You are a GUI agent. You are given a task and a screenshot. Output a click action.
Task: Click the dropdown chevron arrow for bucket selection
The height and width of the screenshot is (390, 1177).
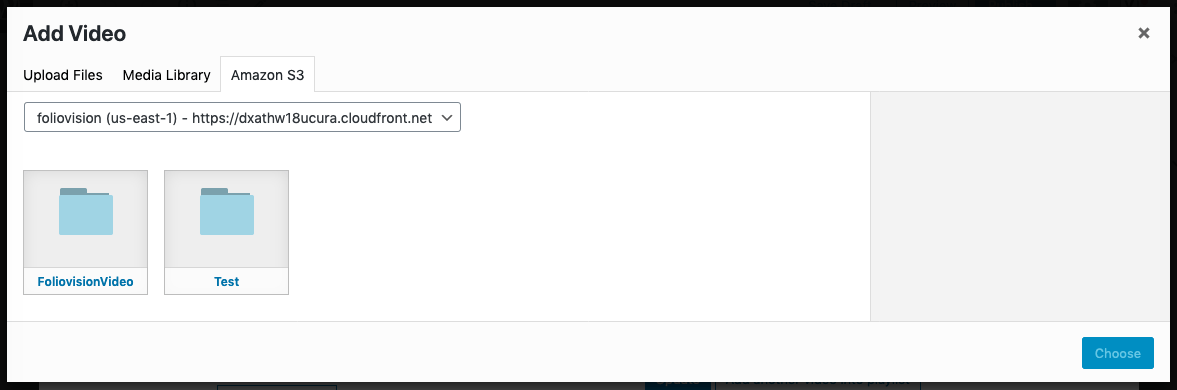point(446,118)
